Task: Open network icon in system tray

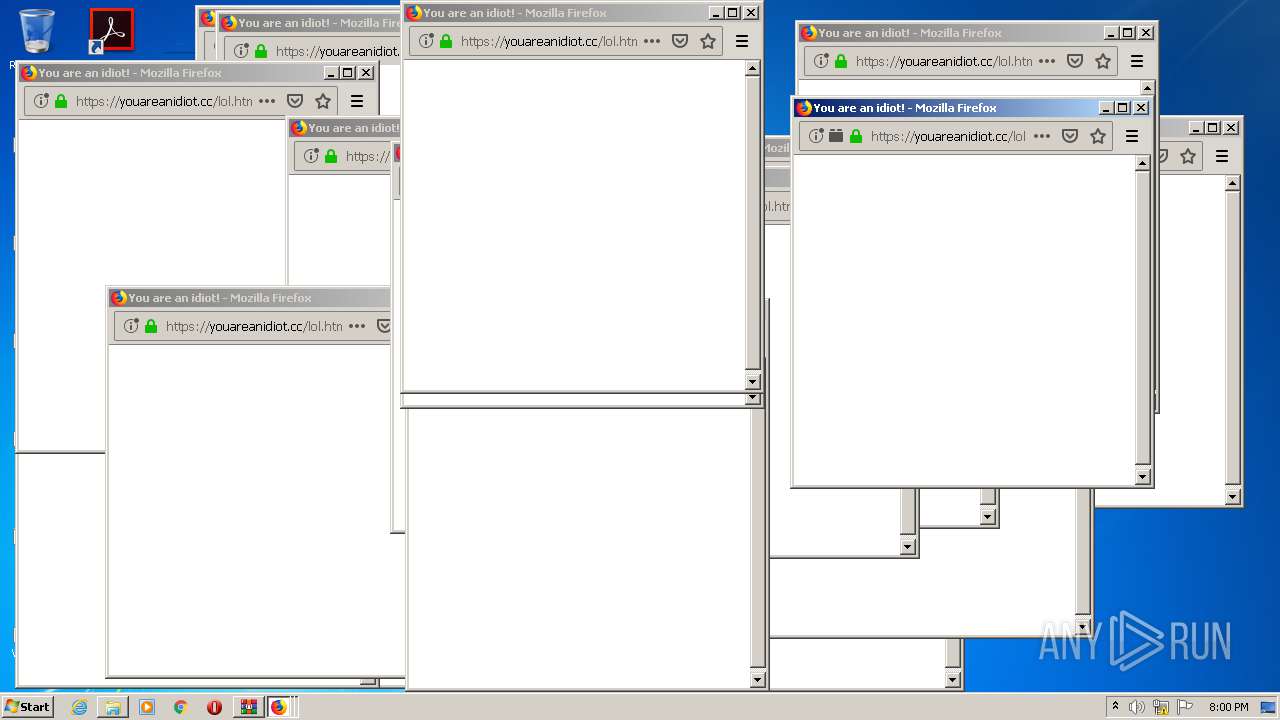Action: click(1161, 707)
